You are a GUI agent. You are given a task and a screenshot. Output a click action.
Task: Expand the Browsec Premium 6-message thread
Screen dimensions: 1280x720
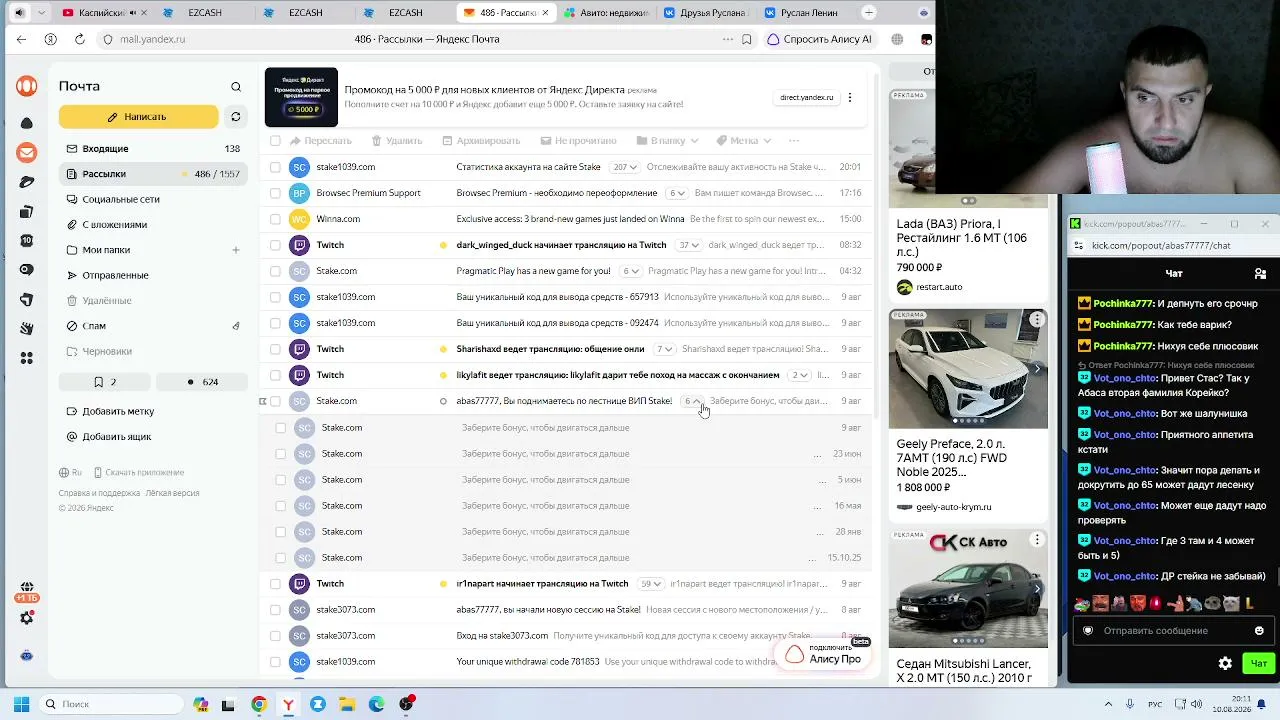coord(678,193)
